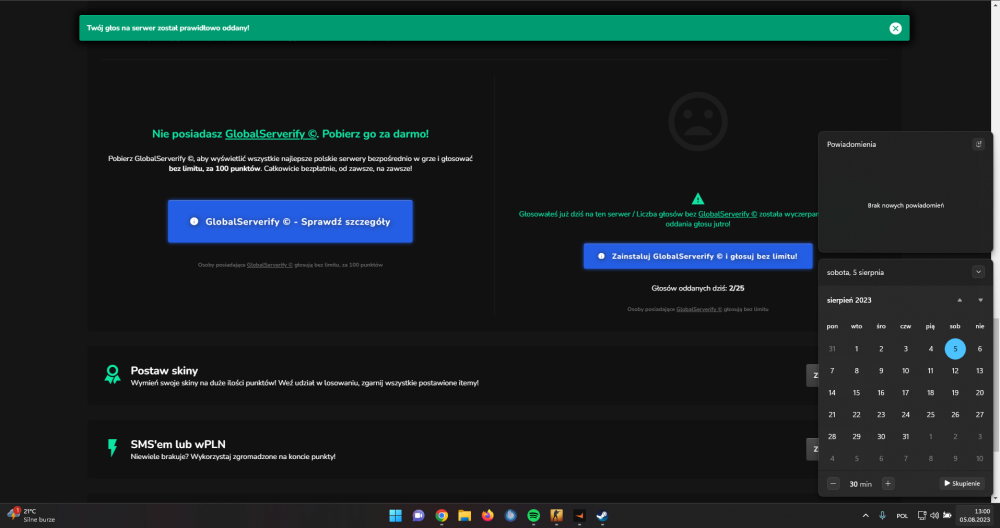Open the Teams Chat taskbar icon
The image size is (1000, 528).
(x=418, y=515)
